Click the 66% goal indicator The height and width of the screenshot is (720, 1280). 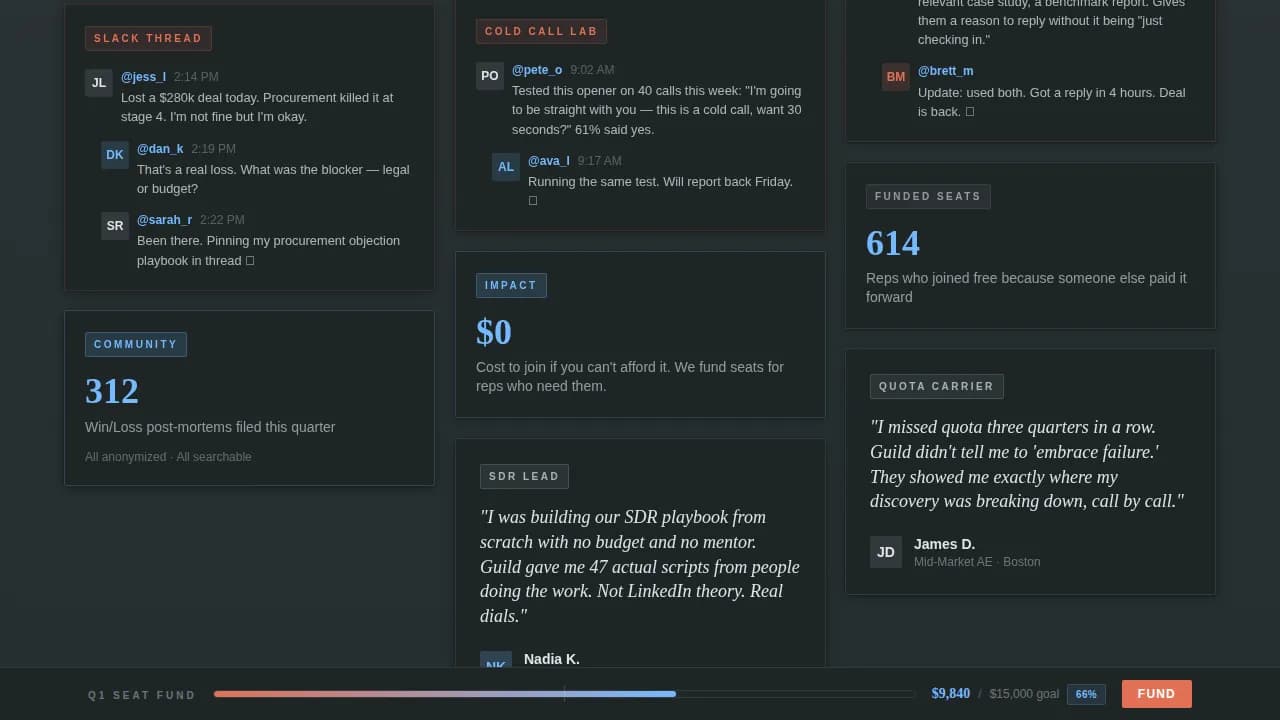1086,694
